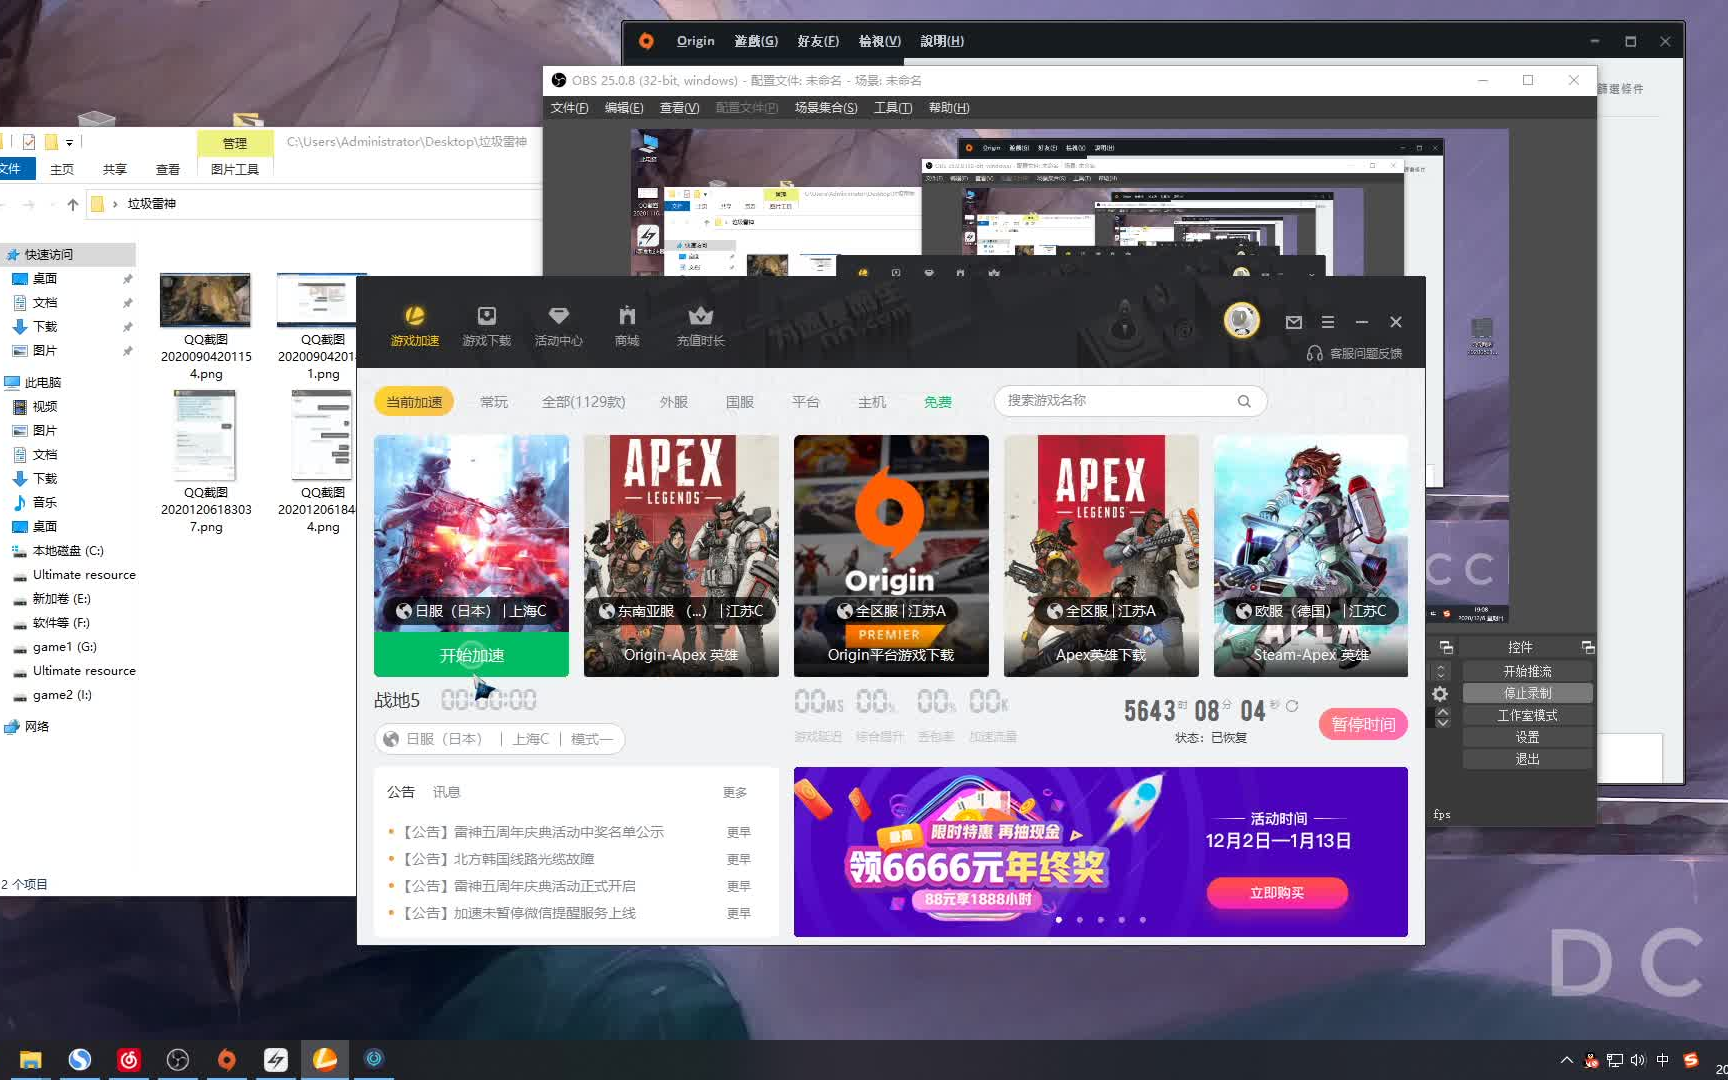Click OBS 工作室模式 button
Screen dimensions: 1728x1080
click(1527, 715)
